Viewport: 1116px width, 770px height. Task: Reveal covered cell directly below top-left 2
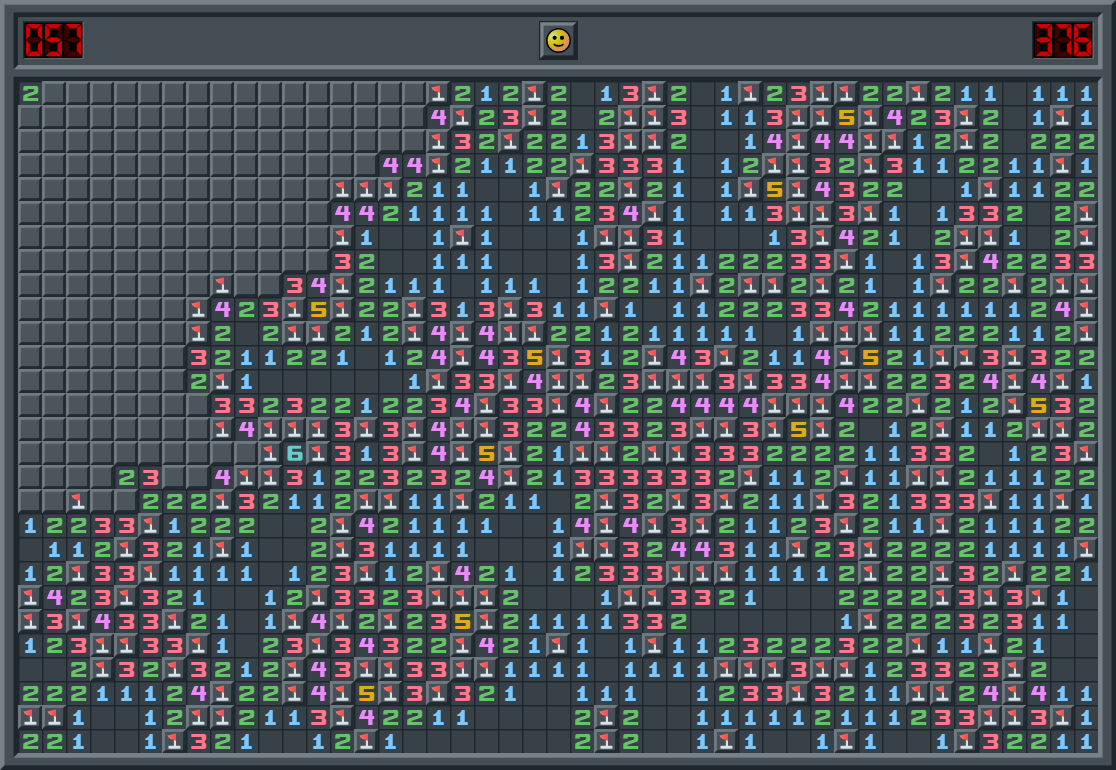click(x=30, y=117)
